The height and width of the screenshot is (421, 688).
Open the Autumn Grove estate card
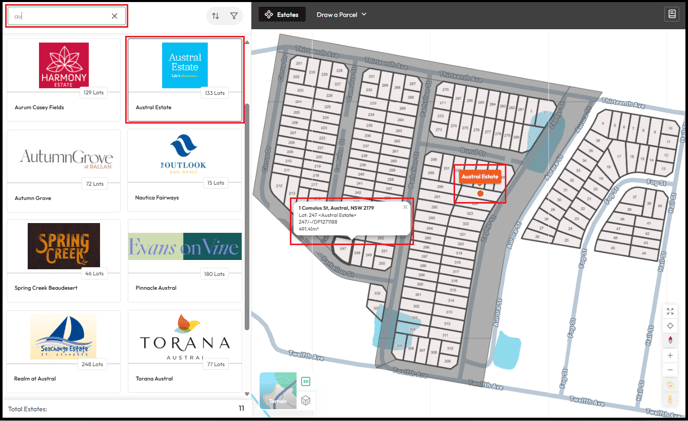pyautogui.click(x=64, y=170)
